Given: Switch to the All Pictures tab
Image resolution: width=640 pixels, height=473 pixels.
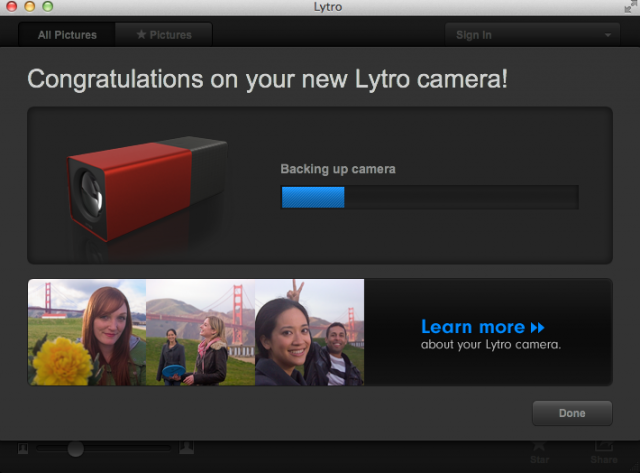Looking at the screenshot, I should [67, 35].
